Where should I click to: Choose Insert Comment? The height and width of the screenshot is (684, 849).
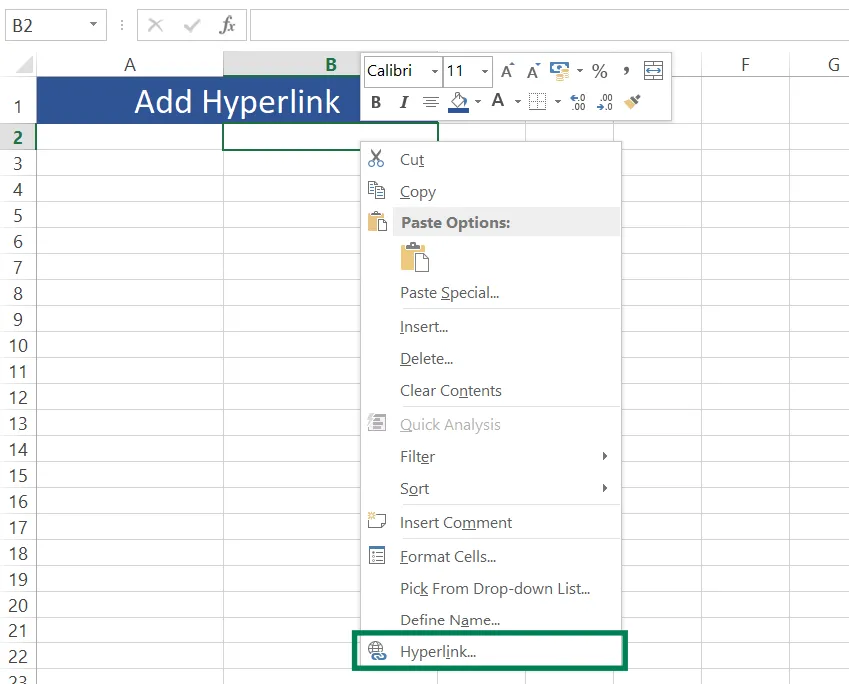click(x=491, y=522)
